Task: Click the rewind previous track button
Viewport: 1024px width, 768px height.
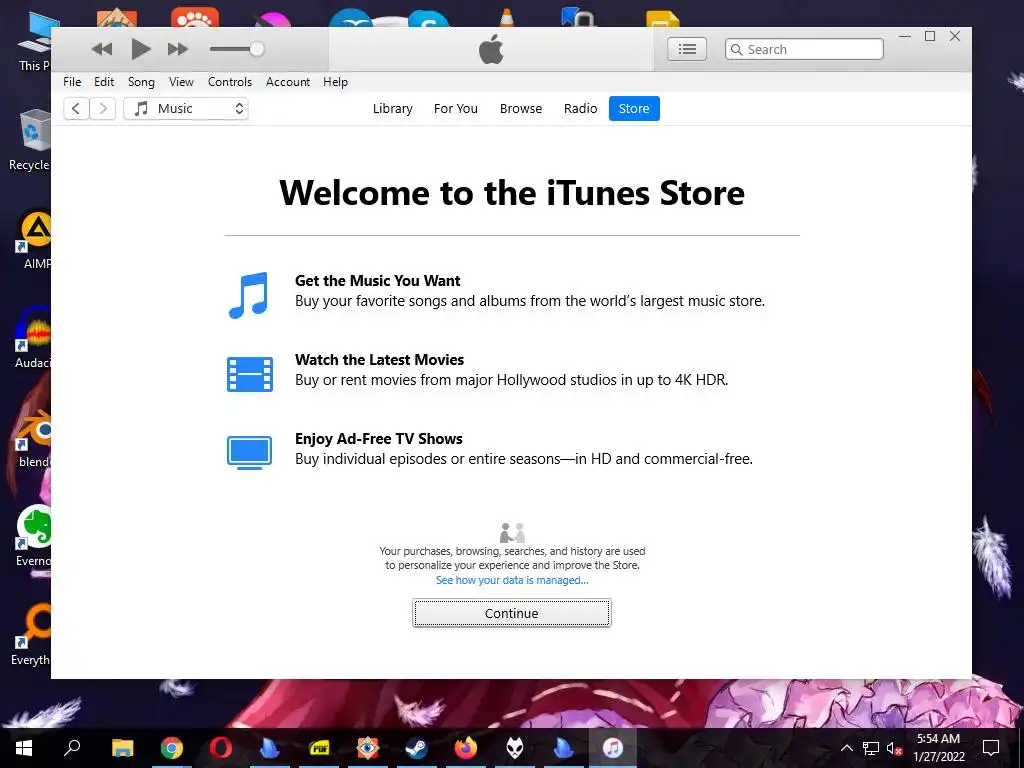Action: point(102,49)
